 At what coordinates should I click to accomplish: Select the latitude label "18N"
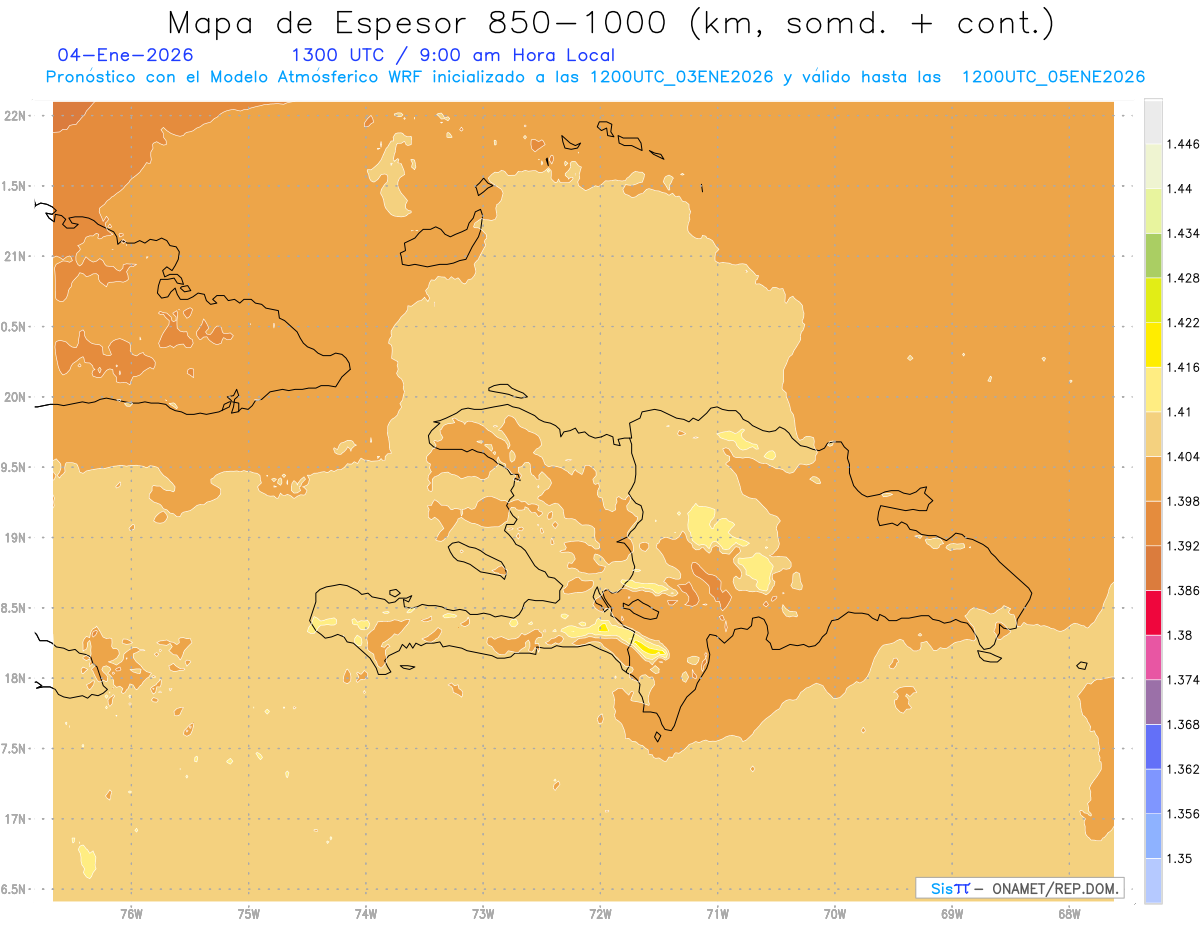pos(15,678)
